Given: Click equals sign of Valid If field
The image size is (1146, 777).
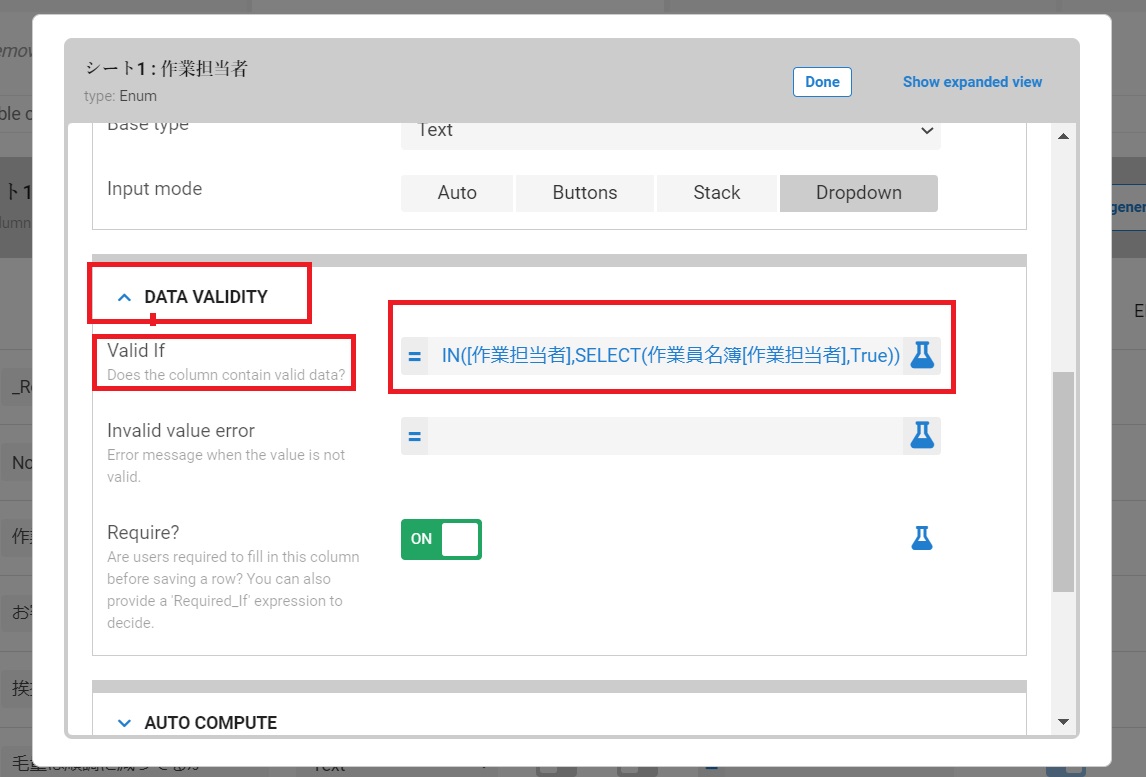Looking at the screenshot, I should [414, 356].
